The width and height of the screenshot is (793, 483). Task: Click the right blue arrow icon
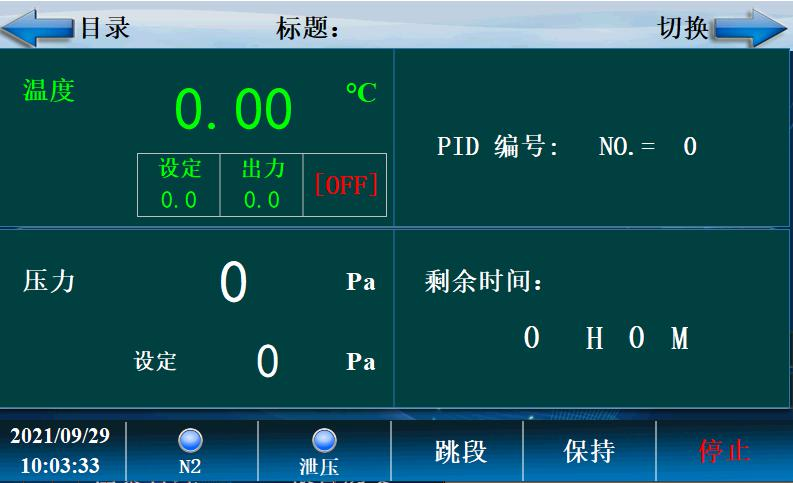[x=752, y=28]
